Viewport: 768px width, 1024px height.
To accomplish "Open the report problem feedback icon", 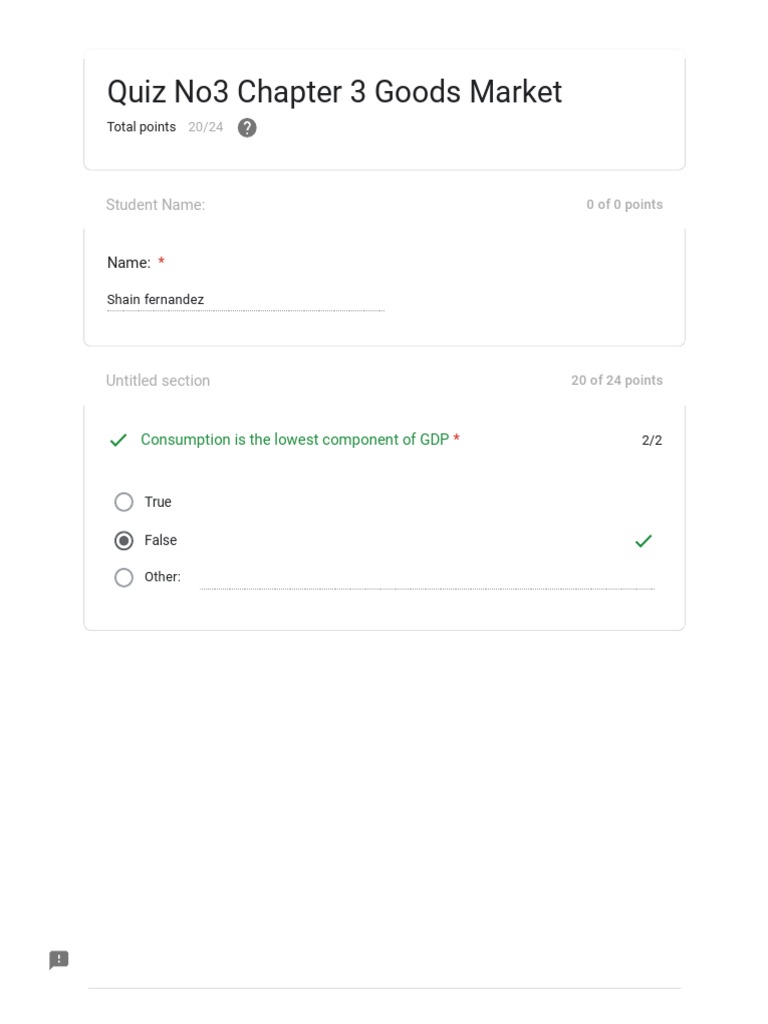I will point(59,960).
